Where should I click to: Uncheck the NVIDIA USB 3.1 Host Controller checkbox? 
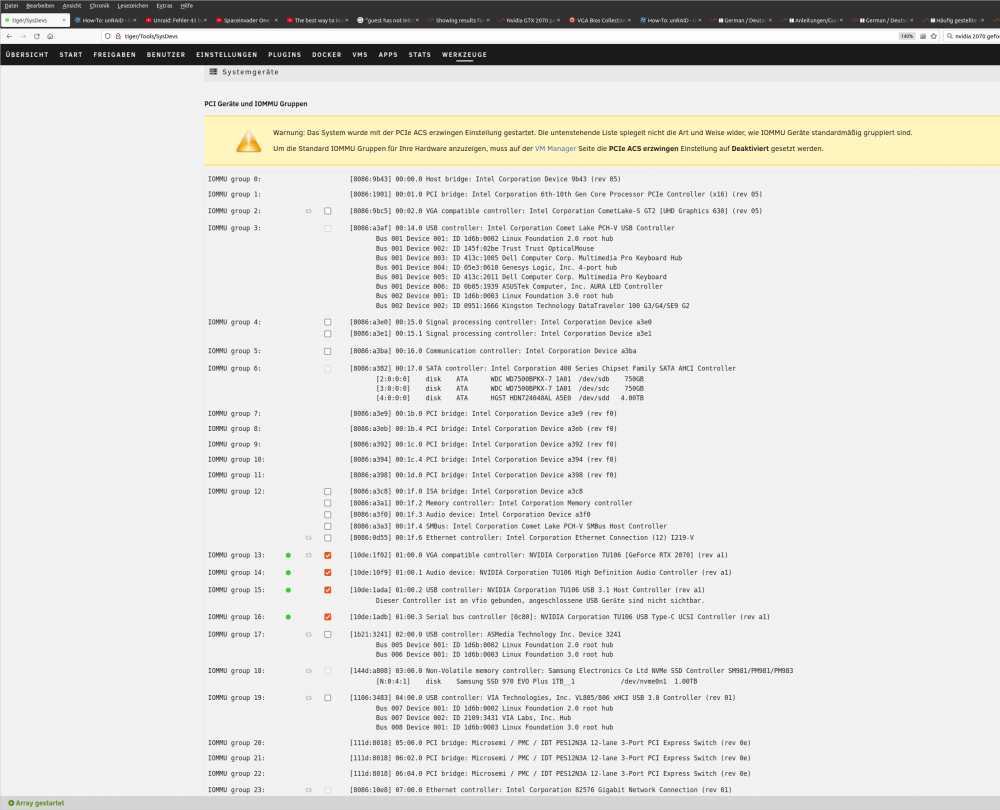(x=328, y=590)
